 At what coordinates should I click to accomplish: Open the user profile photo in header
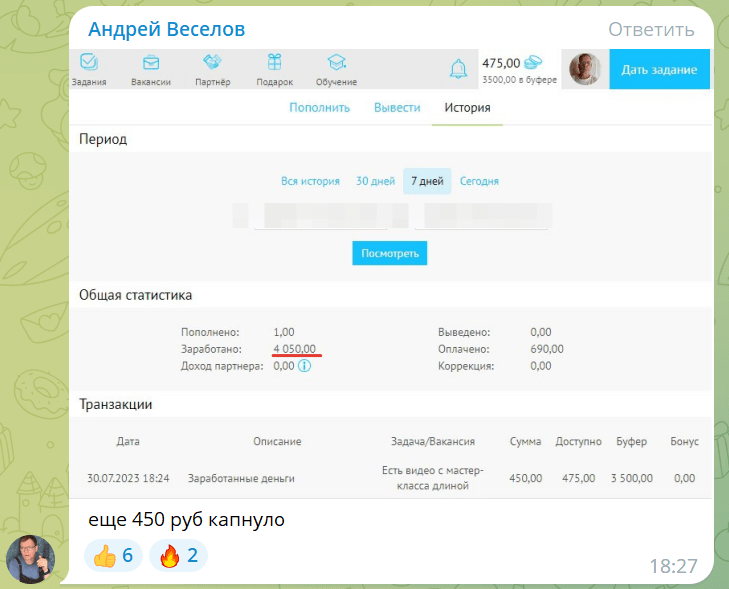585,69
